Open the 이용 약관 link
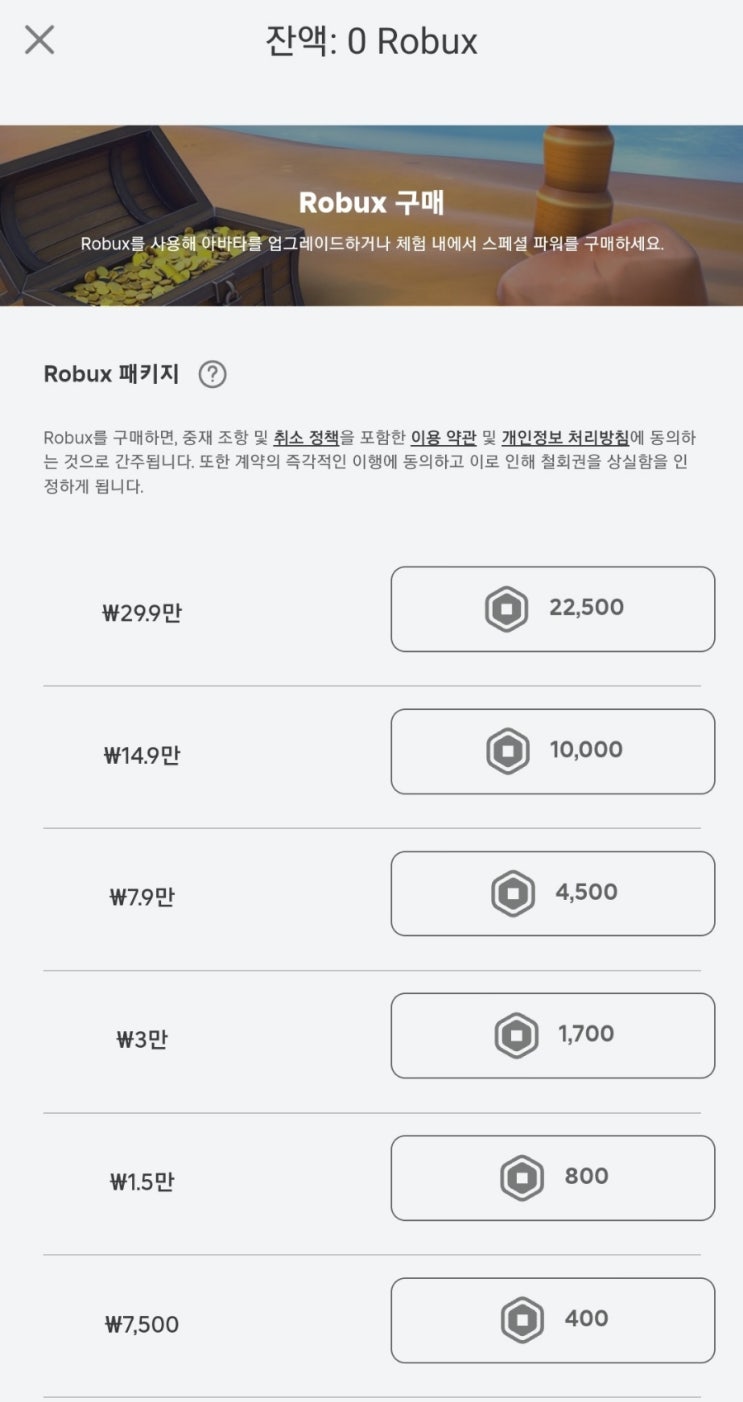The image size is (743, 1402). (443, 438)
